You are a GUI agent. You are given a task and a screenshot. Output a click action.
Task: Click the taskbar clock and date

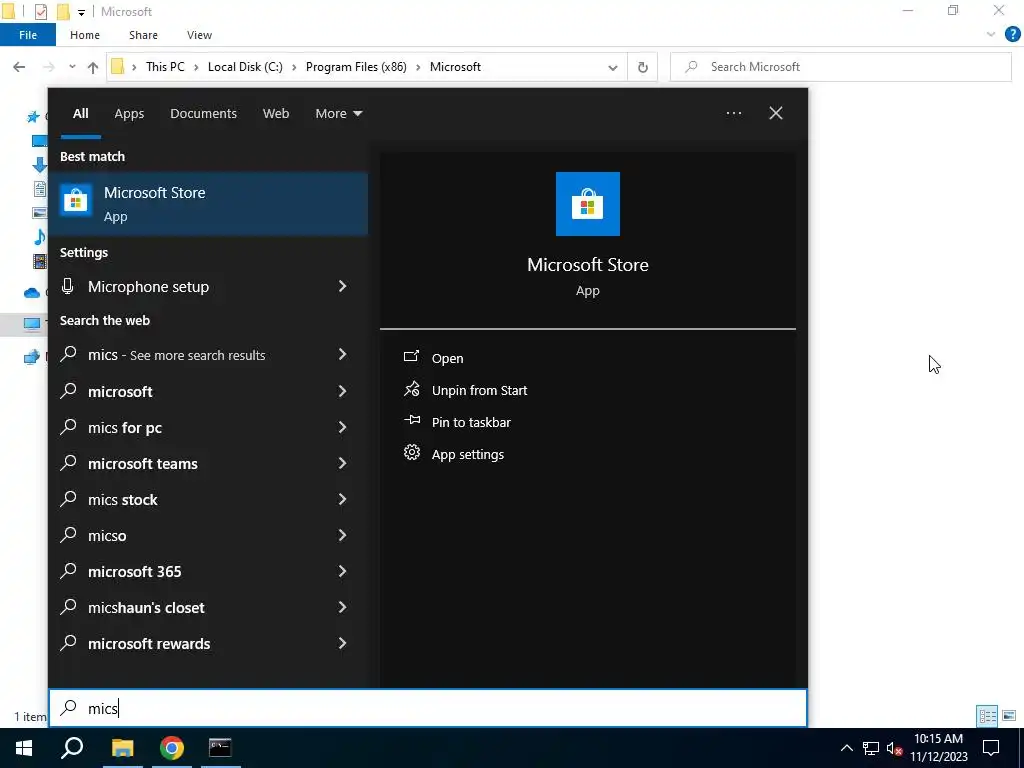(938, 748)
